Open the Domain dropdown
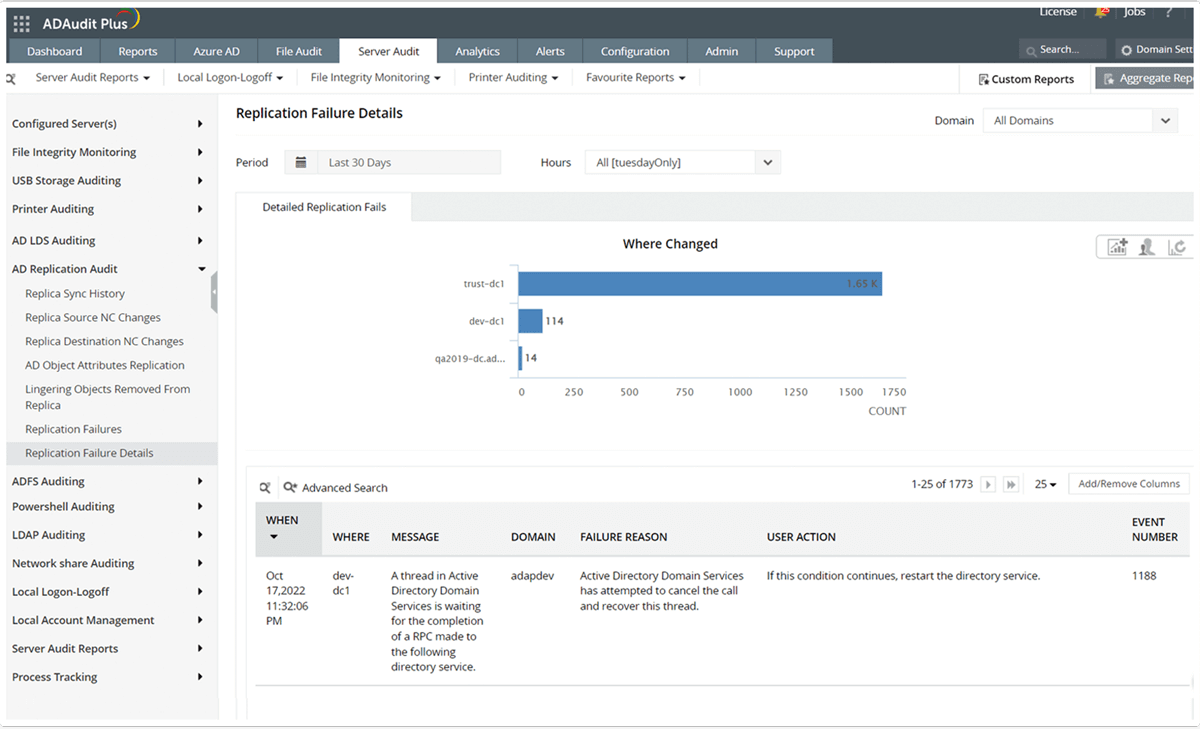Screen dimensions: 1200x729 click(1080, 120)
